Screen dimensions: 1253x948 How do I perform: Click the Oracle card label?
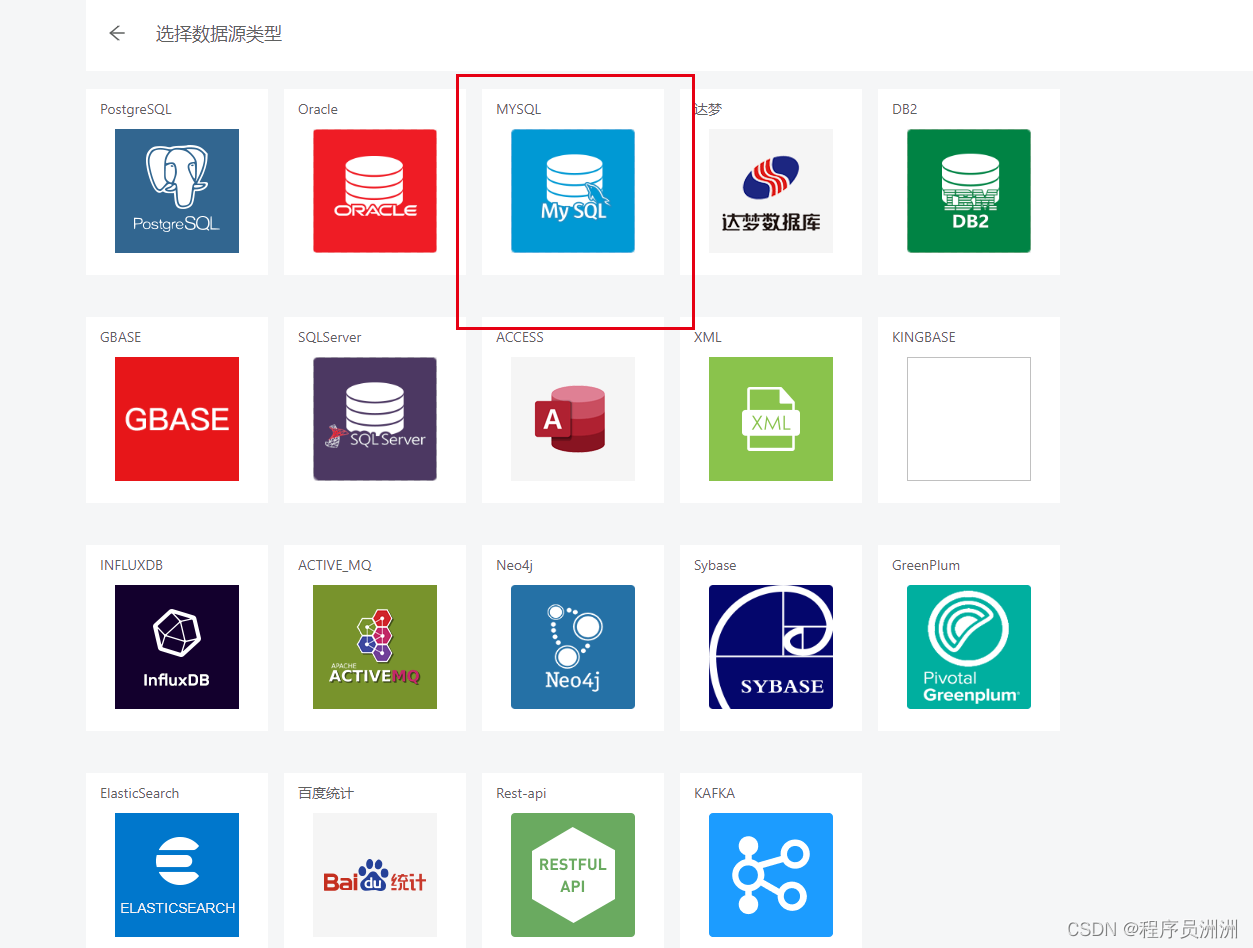318,109
